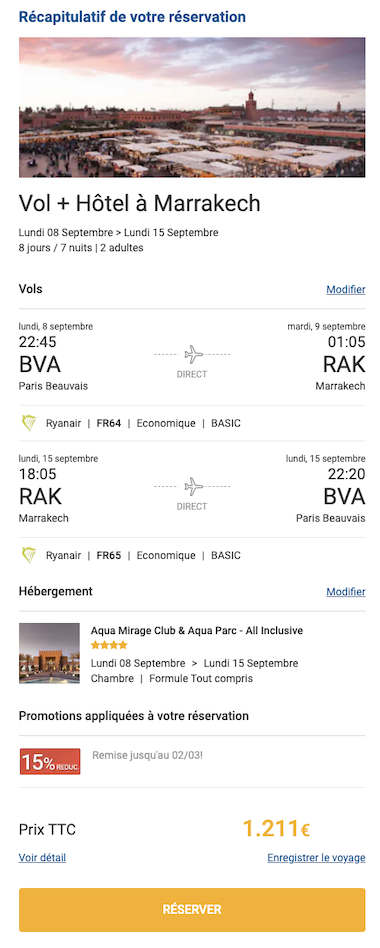Select the Aqua Mirage Club hotel name

pos(196,631)
